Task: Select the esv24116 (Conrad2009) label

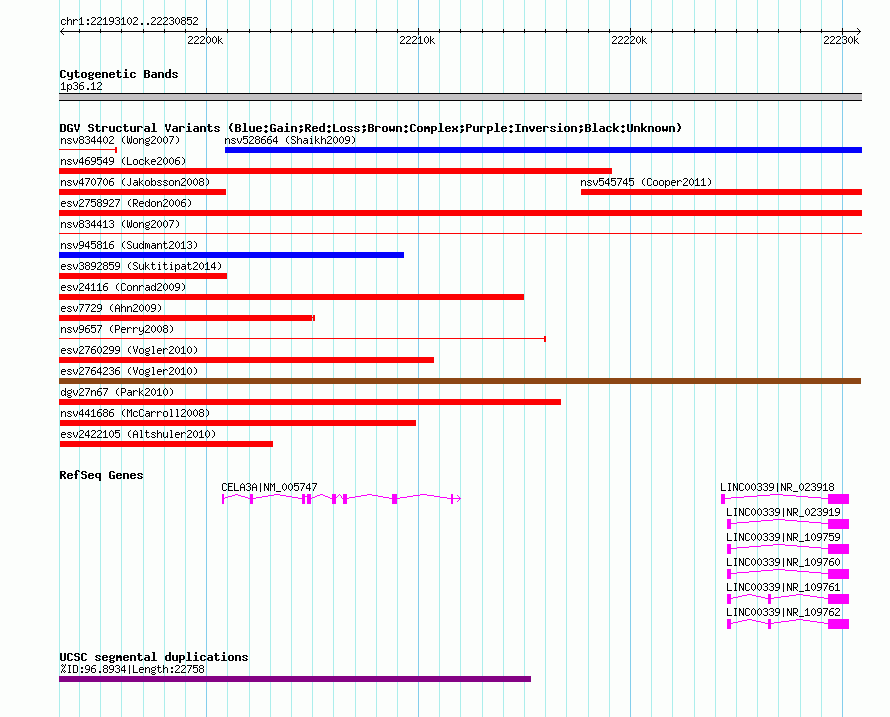Action: (123, 287)
